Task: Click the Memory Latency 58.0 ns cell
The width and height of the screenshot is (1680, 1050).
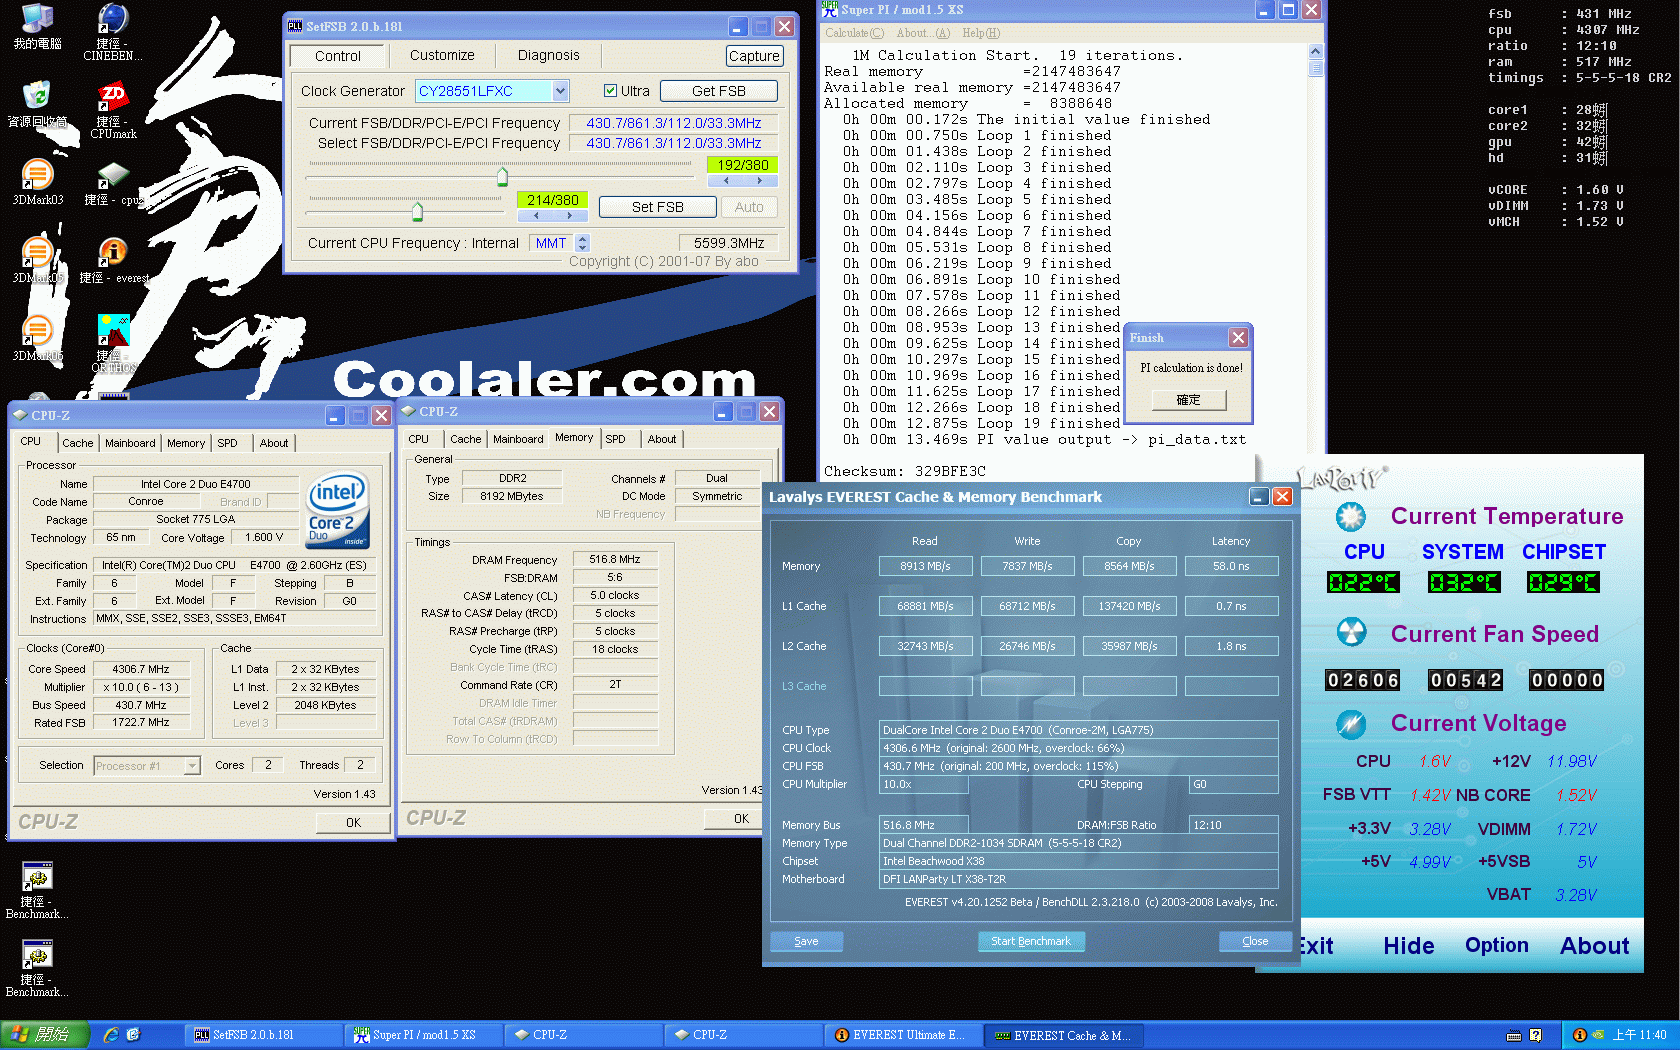Action: click(1231, 566)
